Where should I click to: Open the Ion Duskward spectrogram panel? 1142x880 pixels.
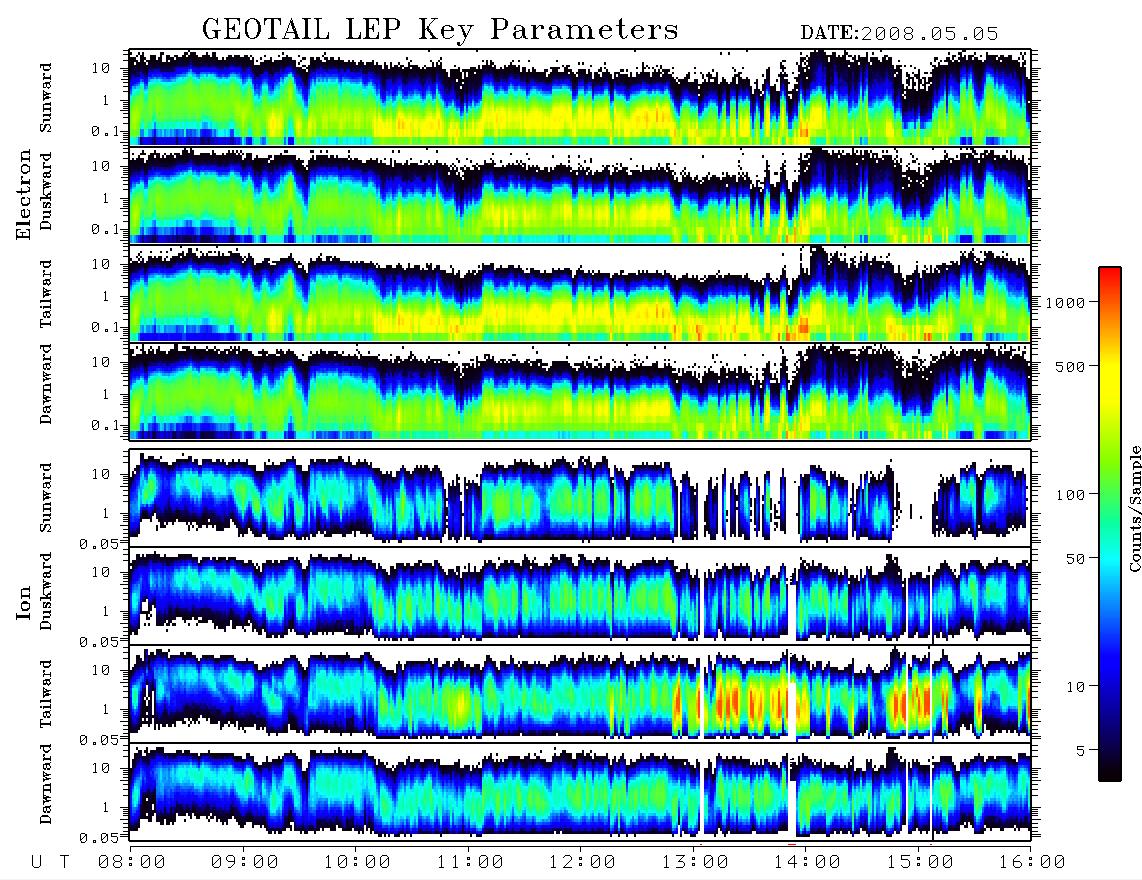coord(580,596)
